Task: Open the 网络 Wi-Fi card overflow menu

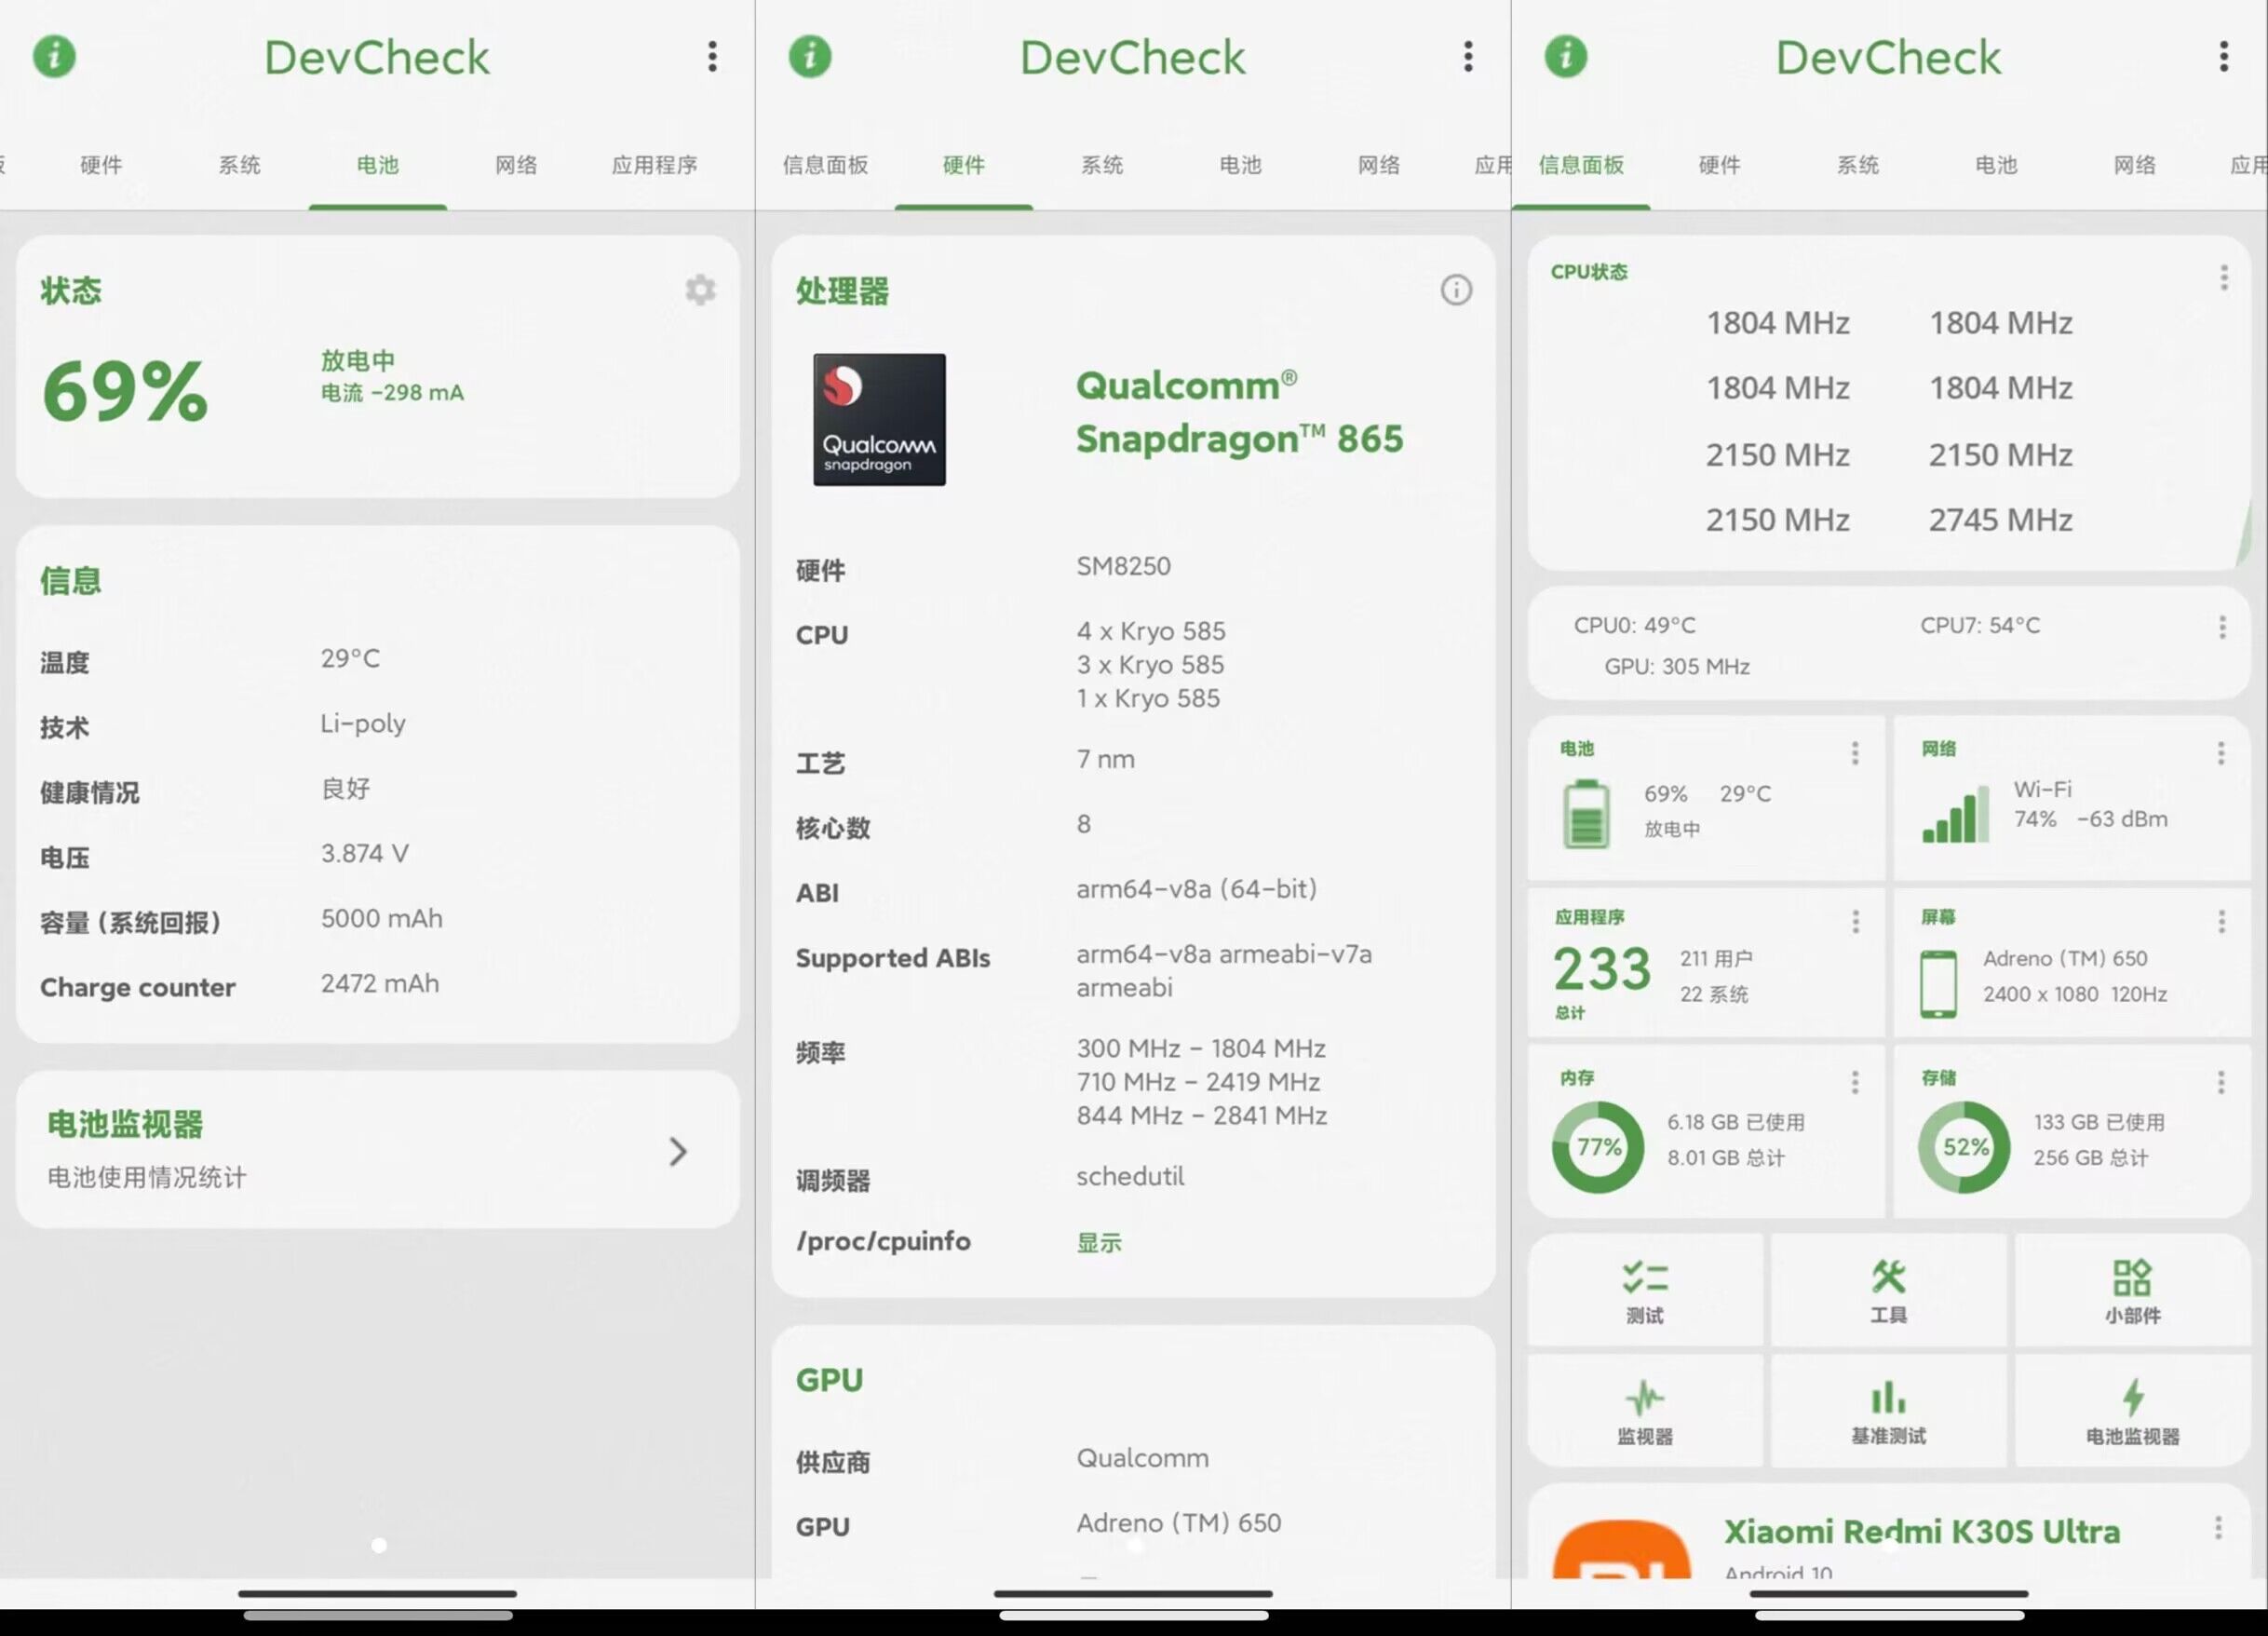Action: [x=2220, y=753]
